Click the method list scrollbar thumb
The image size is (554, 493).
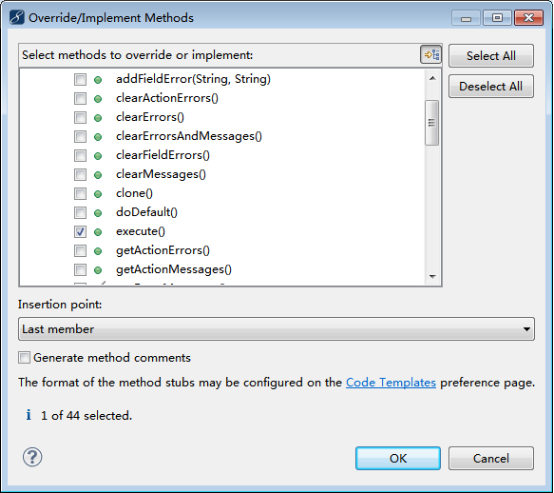[x=432, y=123]
